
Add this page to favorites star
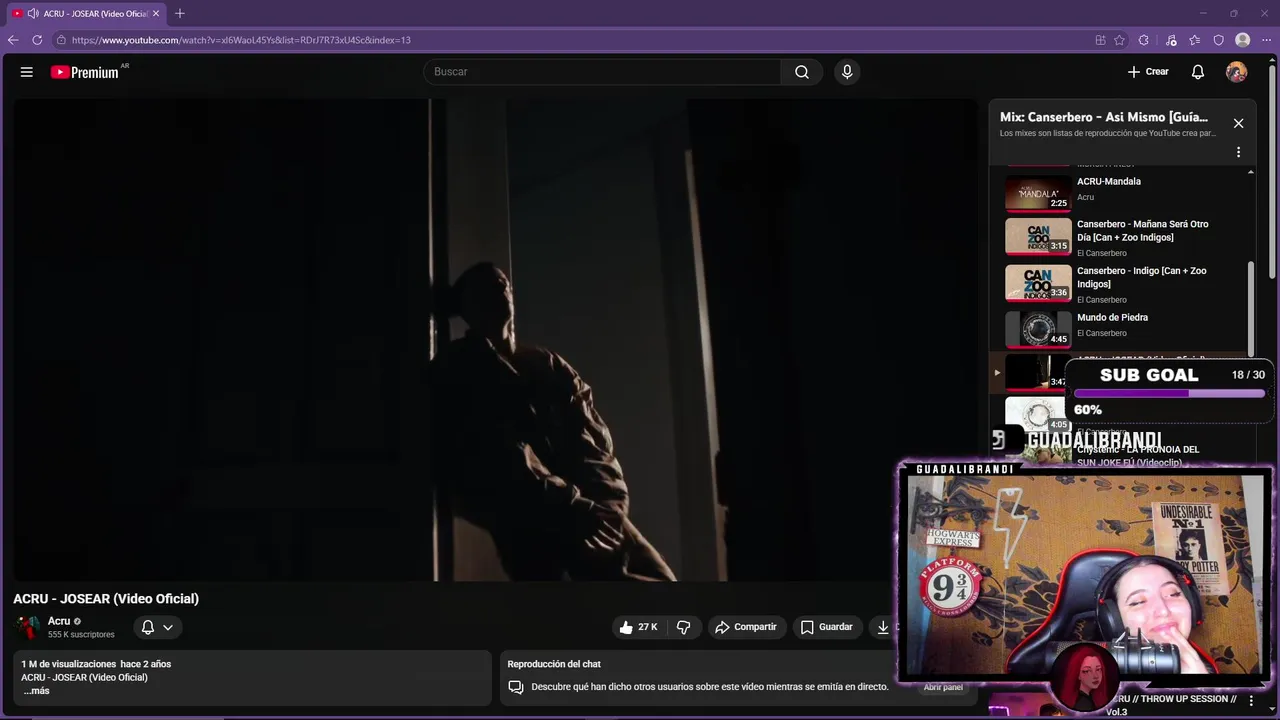point(1119,40)
